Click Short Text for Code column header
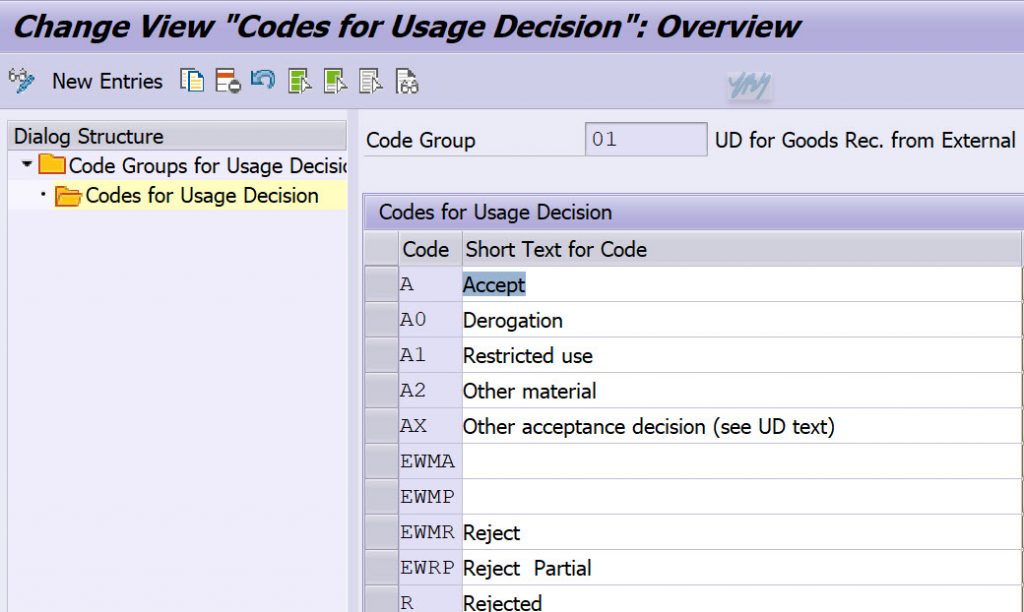 tap(742, 249)
